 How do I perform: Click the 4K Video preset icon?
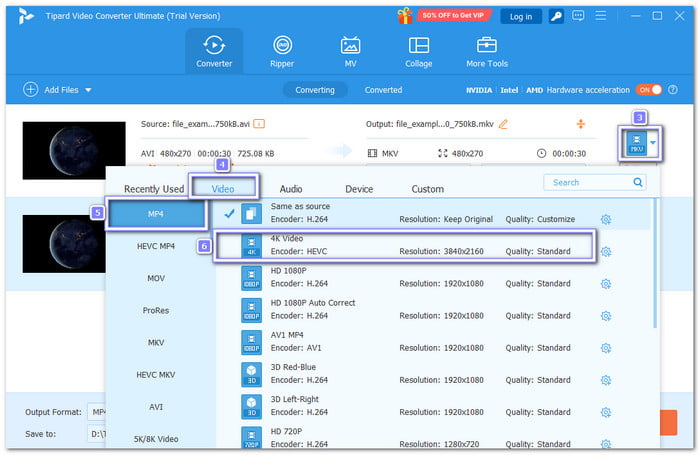click(251, 246)
